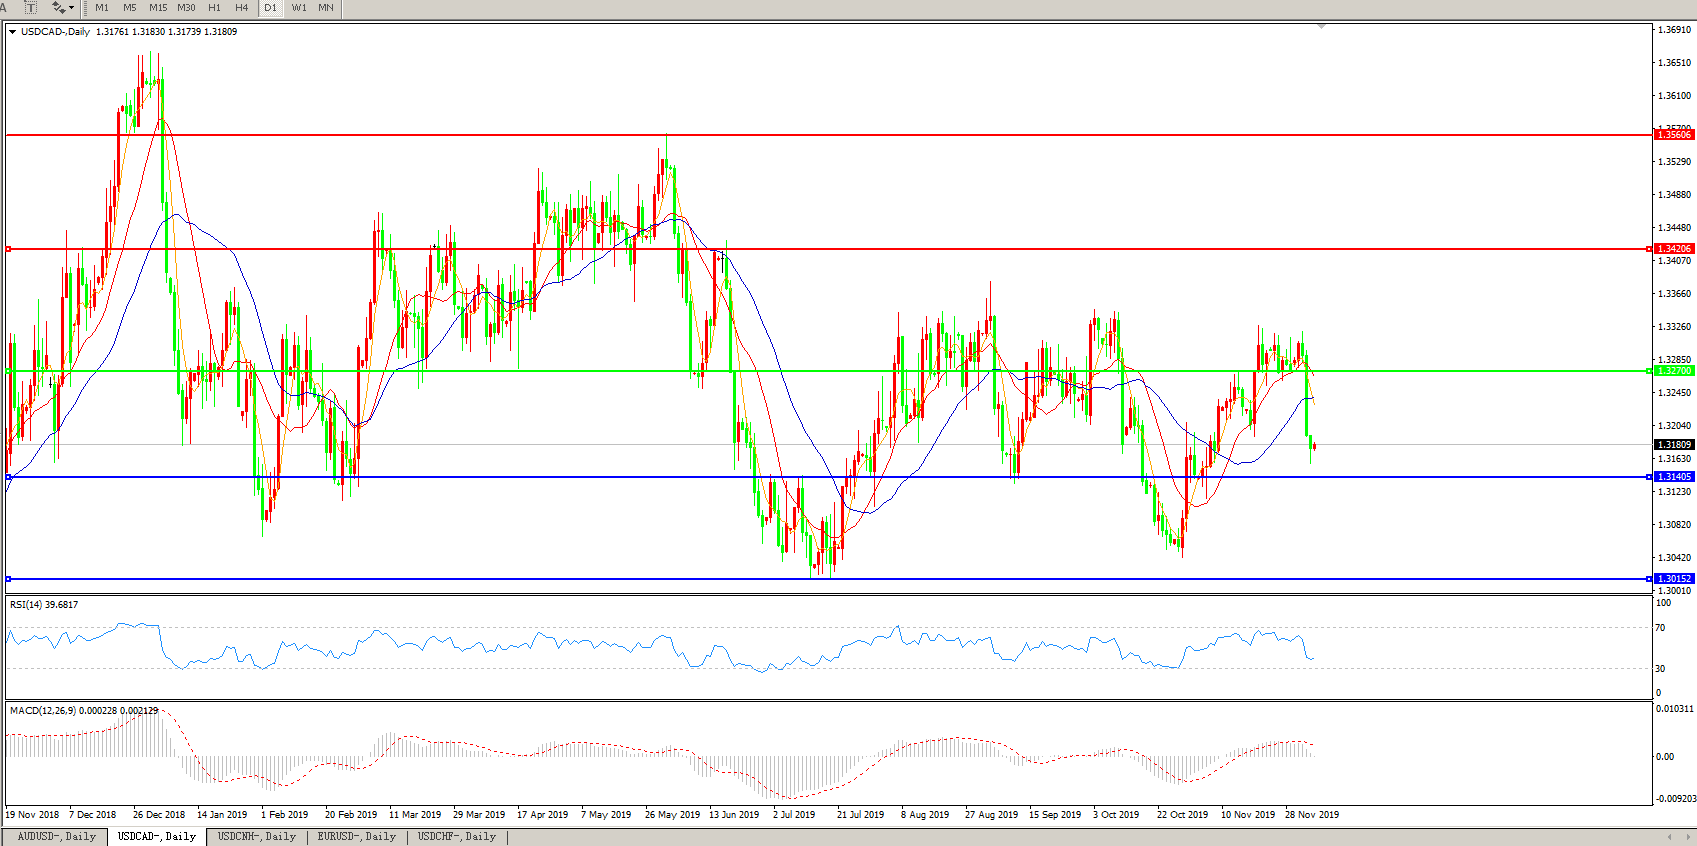Switch to M1 timeframe
Image resolution: width=1697 pixels, height=846 pixels.
(x=102, y=7)
